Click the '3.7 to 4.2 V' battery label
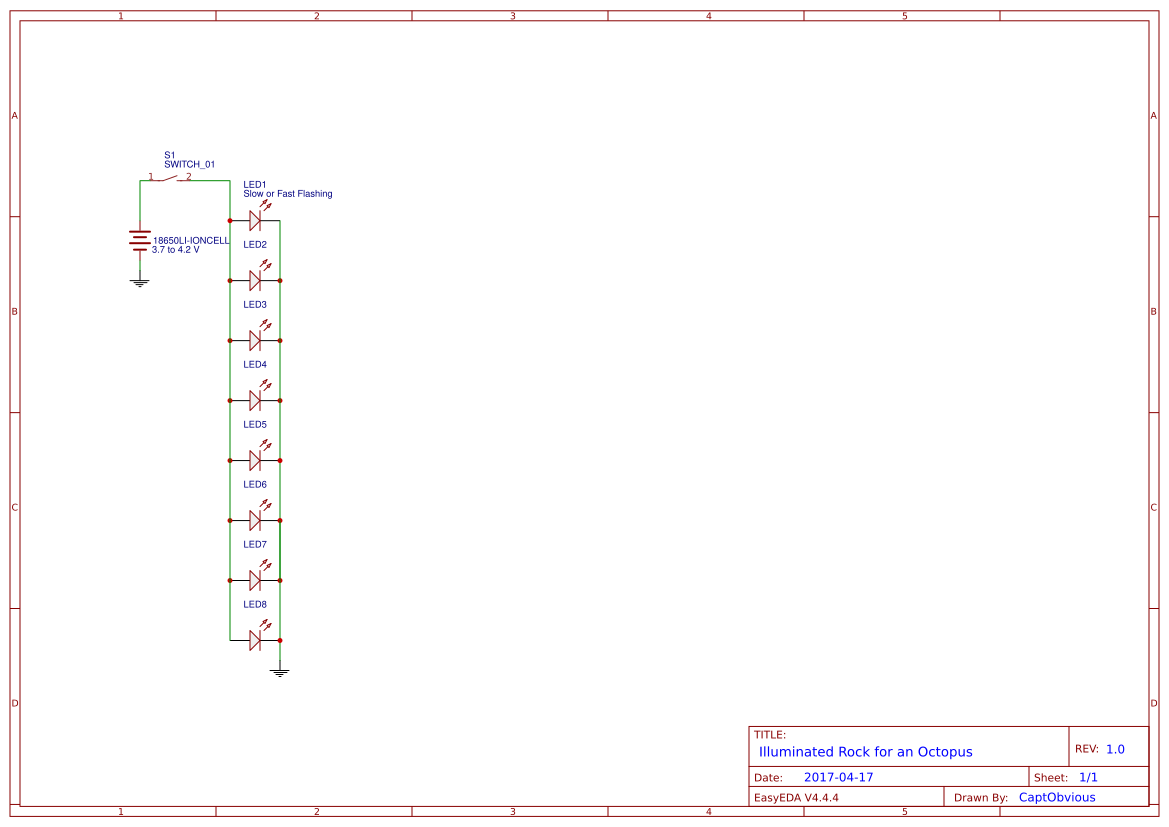The width and height of the screenshot is (1169, 827). (176, 250)
